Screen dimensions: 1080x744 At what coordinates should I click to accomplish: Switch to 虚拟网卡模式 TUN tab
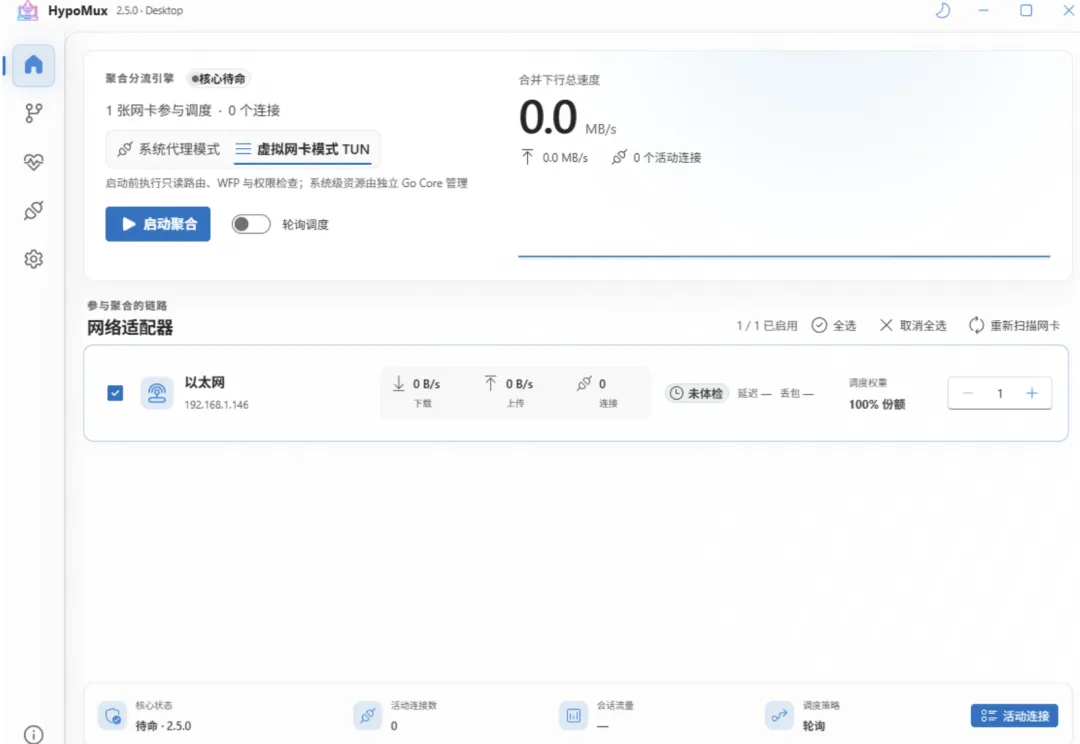tap(302, 149)
